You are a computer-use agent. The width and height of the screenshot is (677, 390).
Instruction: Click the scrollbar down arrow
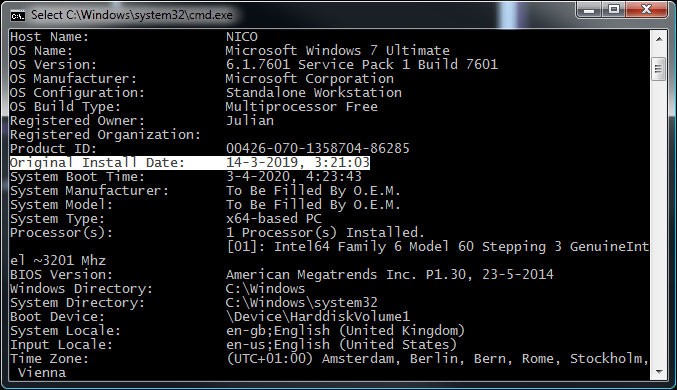pos(659,371)
